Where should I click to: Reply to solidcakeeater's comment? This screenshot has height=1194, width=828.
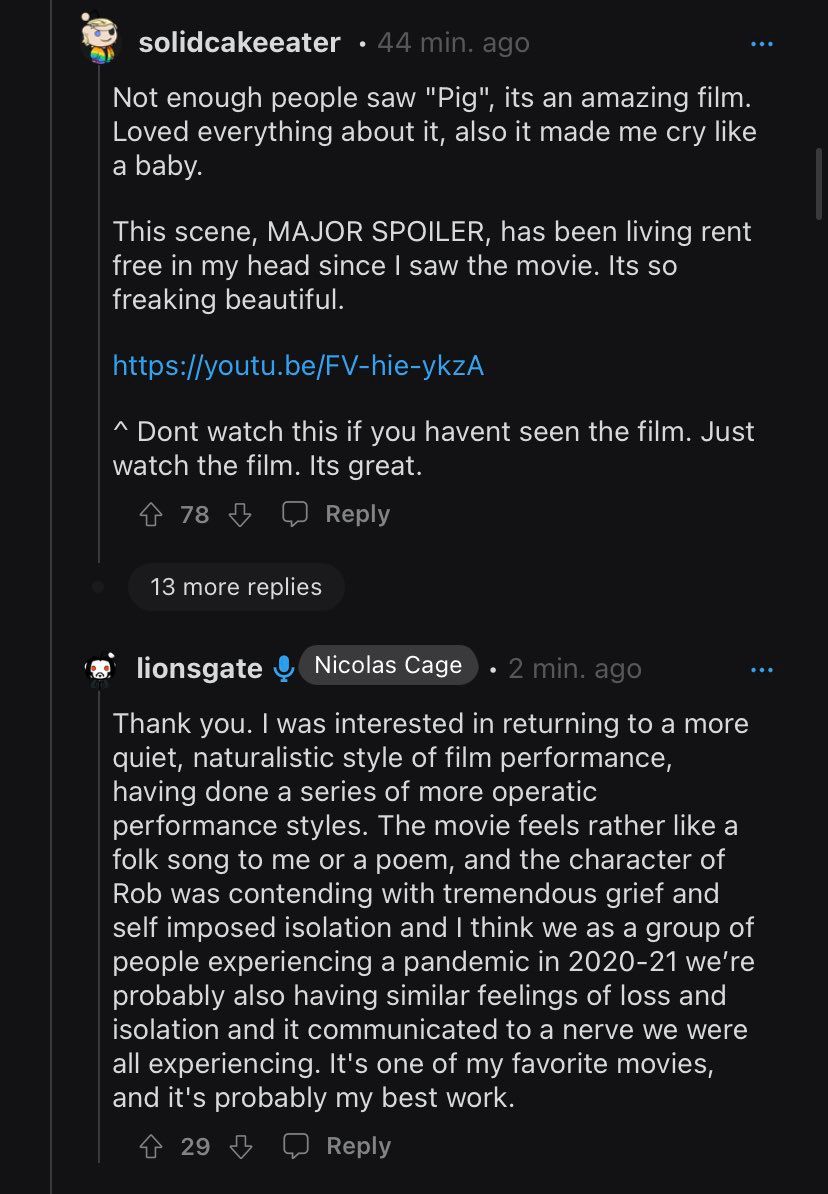[x=357, y=514]
